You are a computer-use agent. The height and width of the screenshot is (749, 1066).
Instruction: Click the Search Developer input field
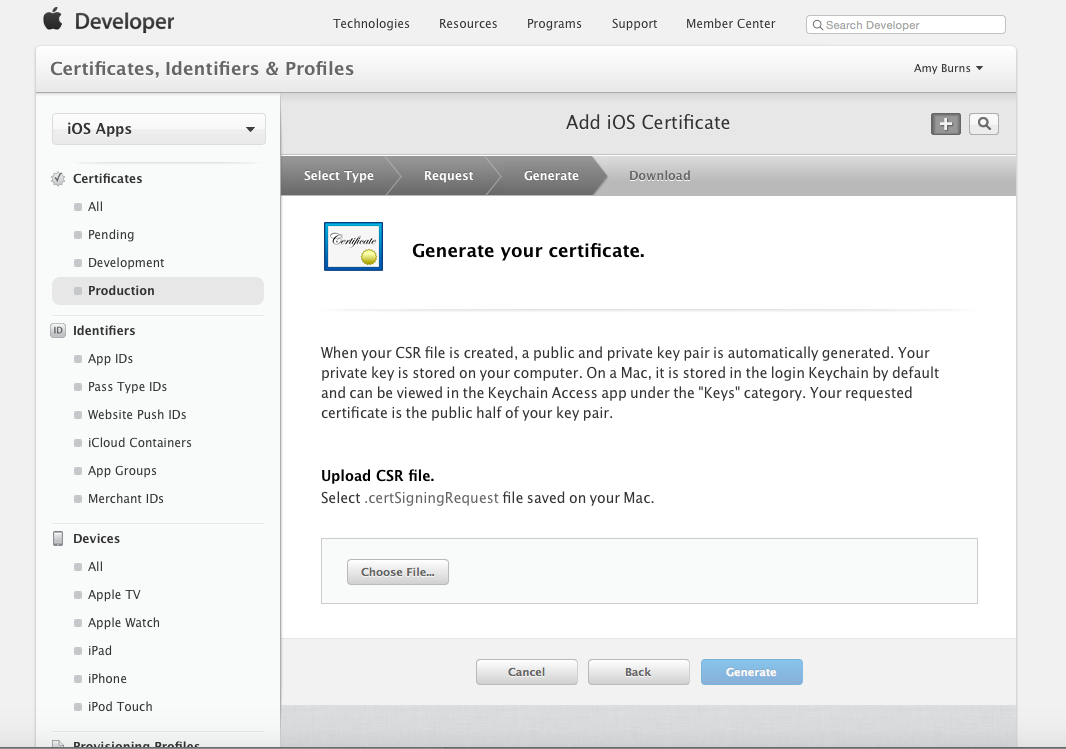[905, 24]
